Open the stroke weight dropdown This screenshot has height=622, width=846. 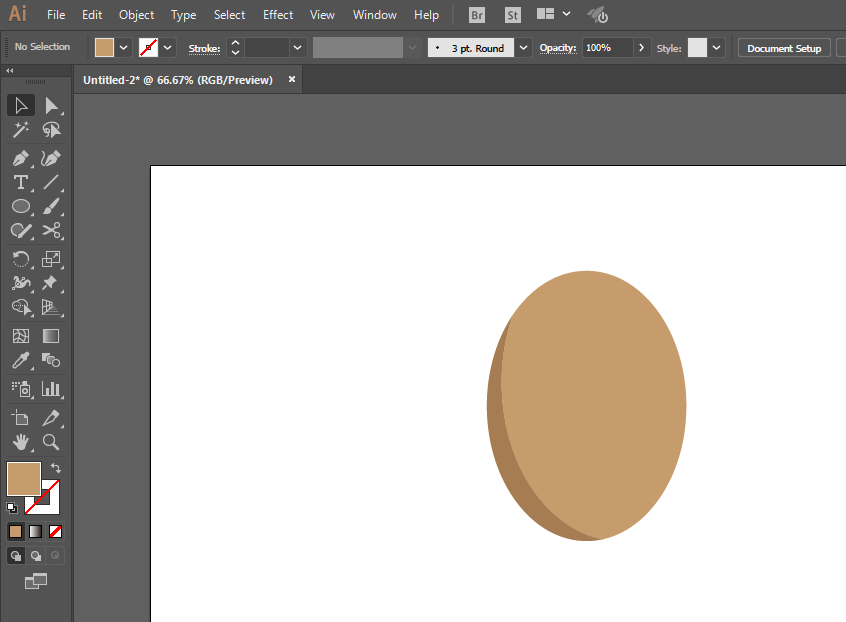pos(297,48)
